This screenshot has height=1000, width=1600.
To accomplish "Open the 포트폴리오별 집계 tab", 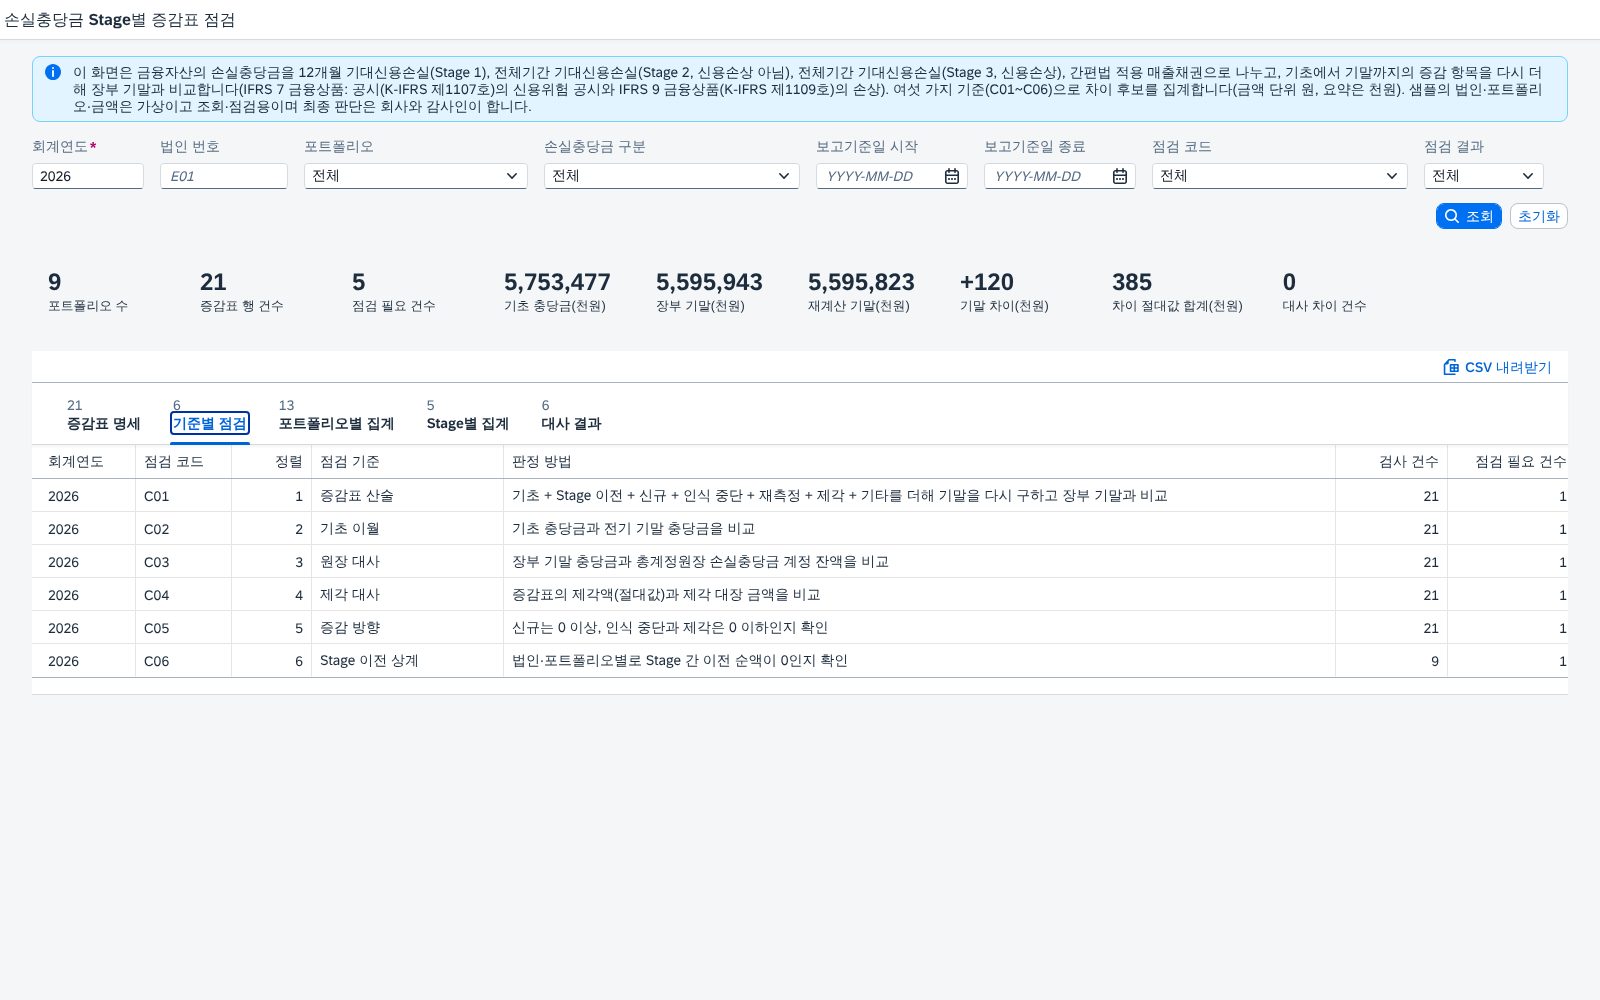I will click(x=336, y=415).
